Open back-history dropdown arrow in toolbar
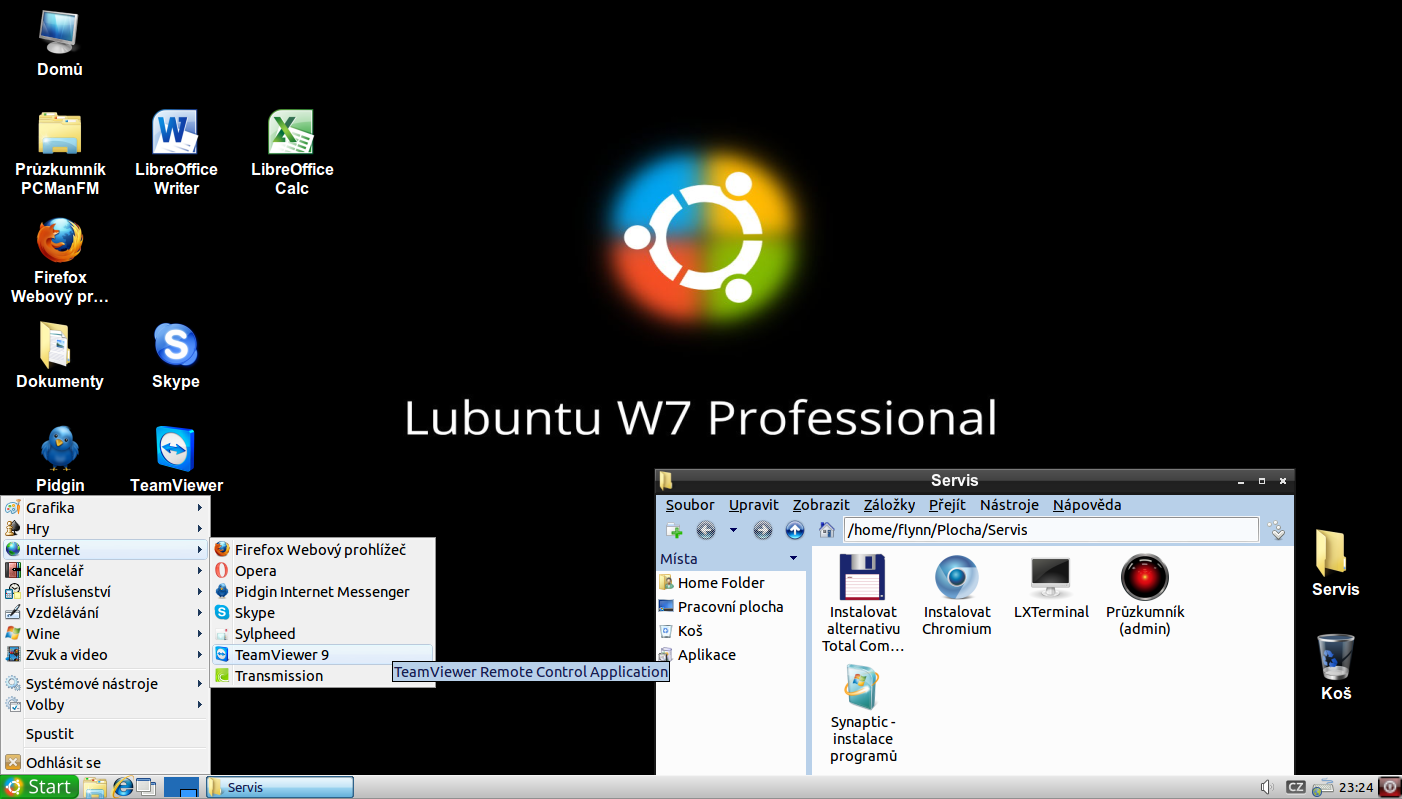Screen dimensions: 1402x799 tap(733, 530)
